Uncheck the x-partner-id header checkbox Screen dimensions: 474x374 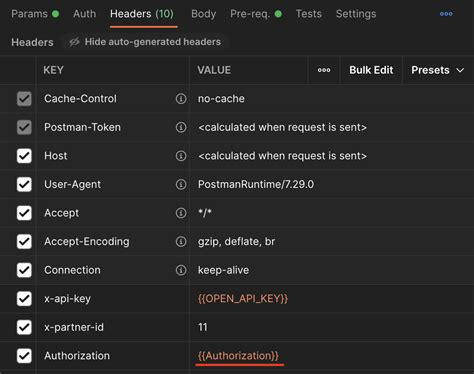tap(24, 327)
